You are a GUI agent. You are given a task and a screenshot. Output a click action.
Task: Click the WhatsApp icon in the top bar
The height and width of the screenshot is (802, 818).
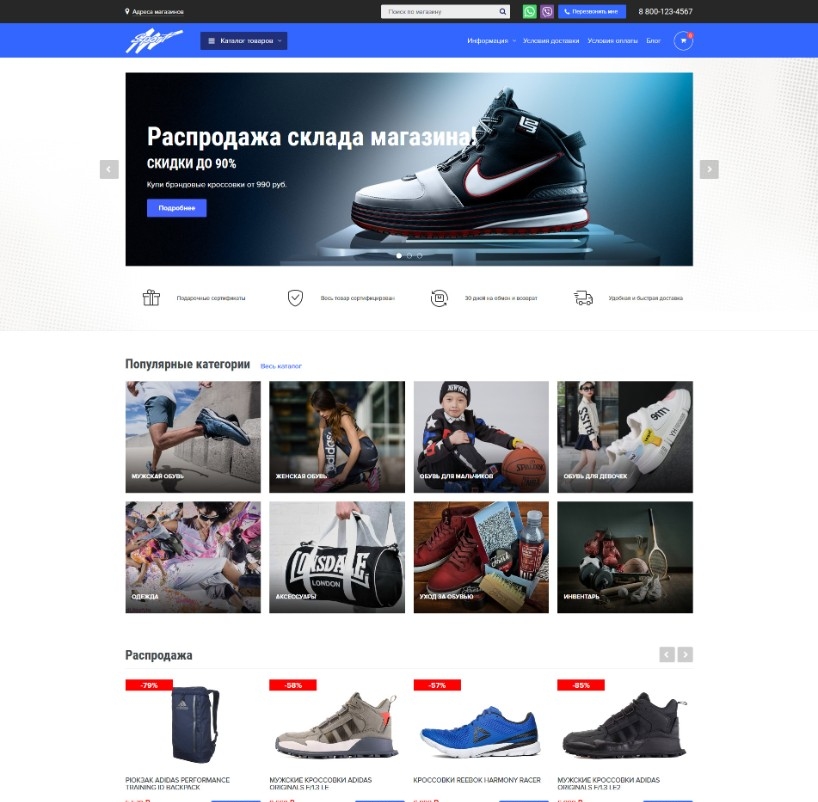(529, 11)
